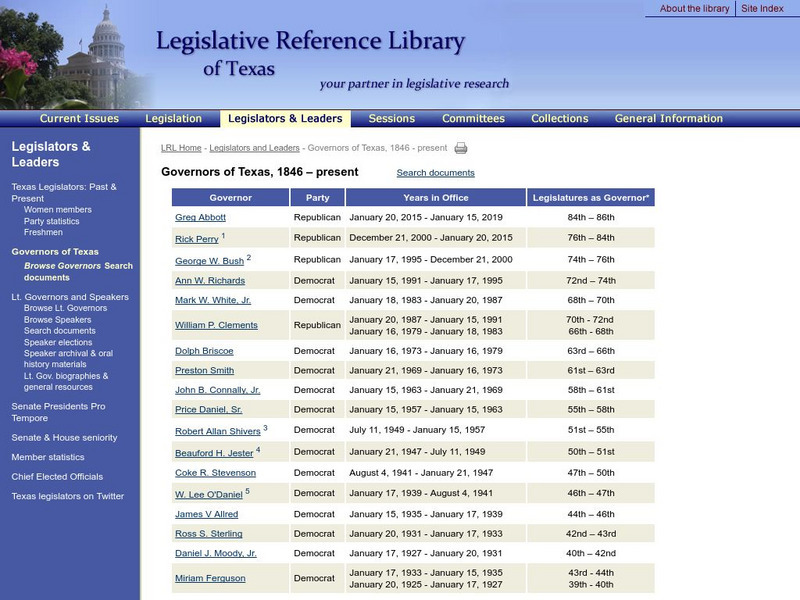The height and width of the screenshot is (600, 800).
Task: Open Women members in sidebar
Action: pos(58,210)
